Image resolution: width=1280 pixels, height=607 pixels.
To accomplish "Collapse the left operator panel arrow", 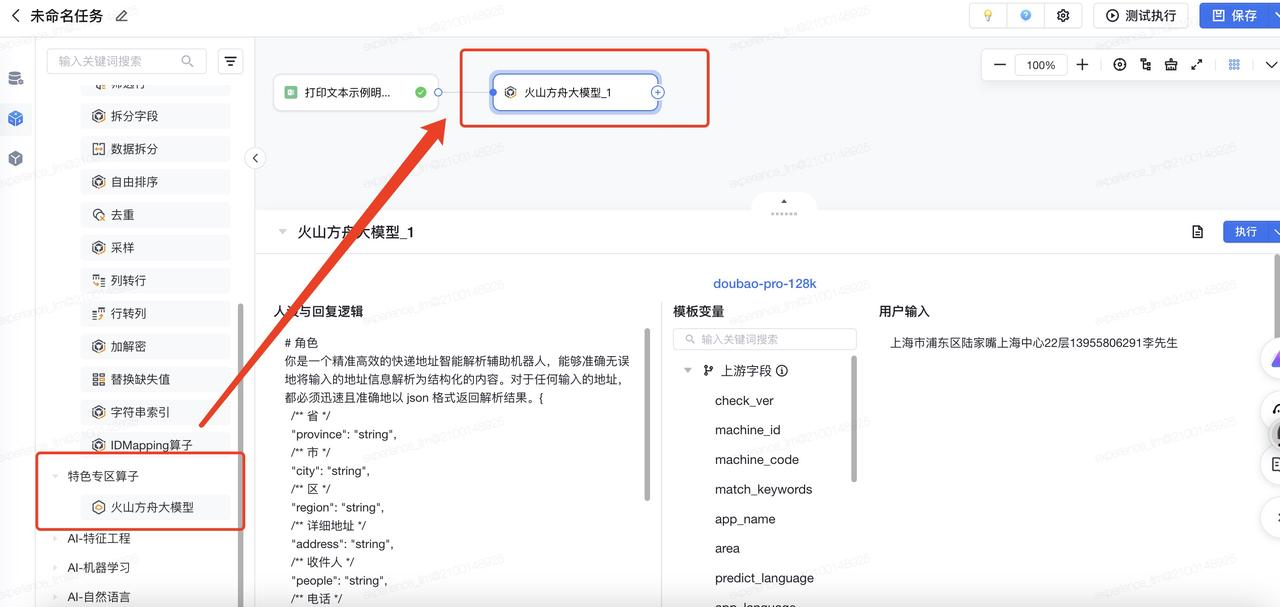I will pos(256,158).
